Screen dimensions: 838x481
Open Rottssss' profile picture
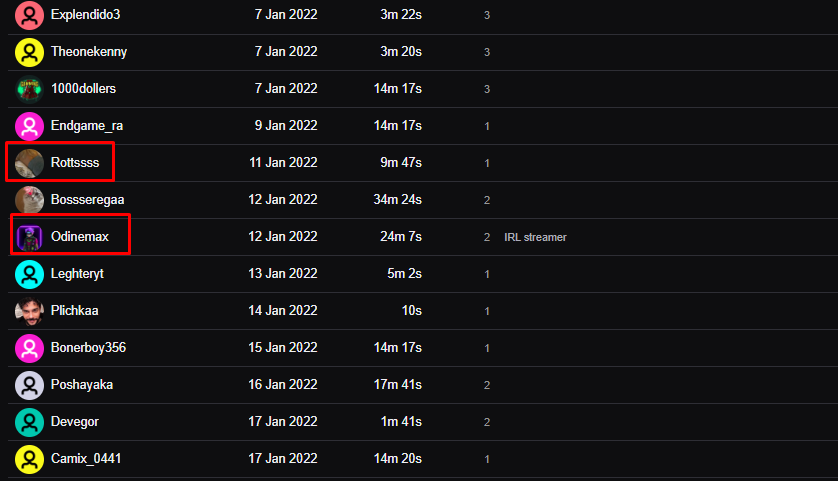pos(29,163)
